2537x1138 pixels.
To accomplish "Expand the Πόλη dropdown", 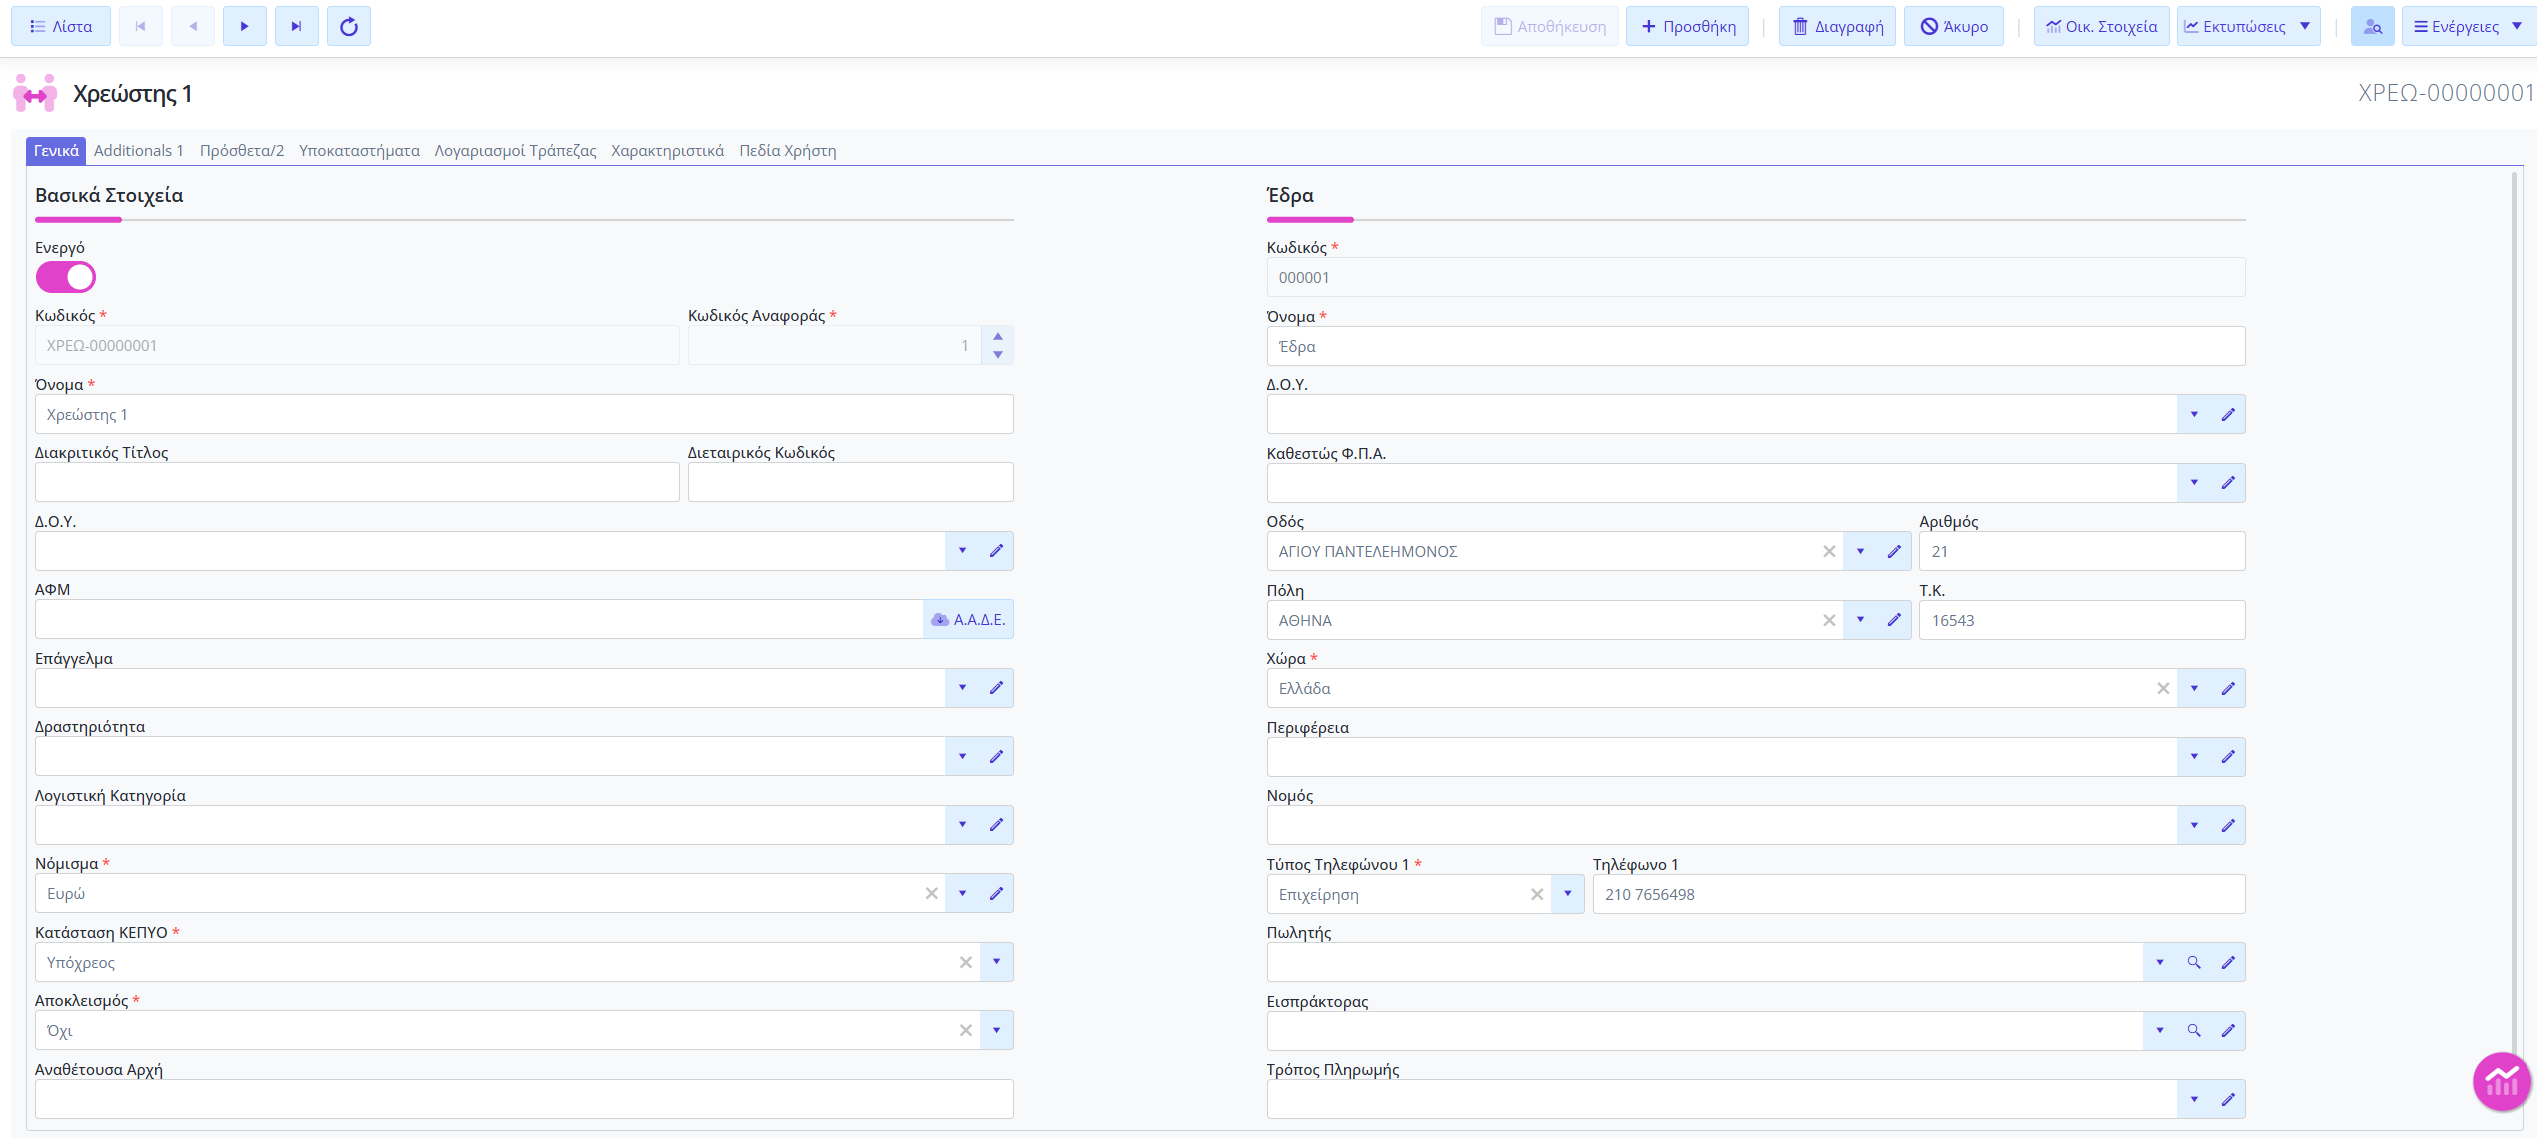I will 1860,620.
